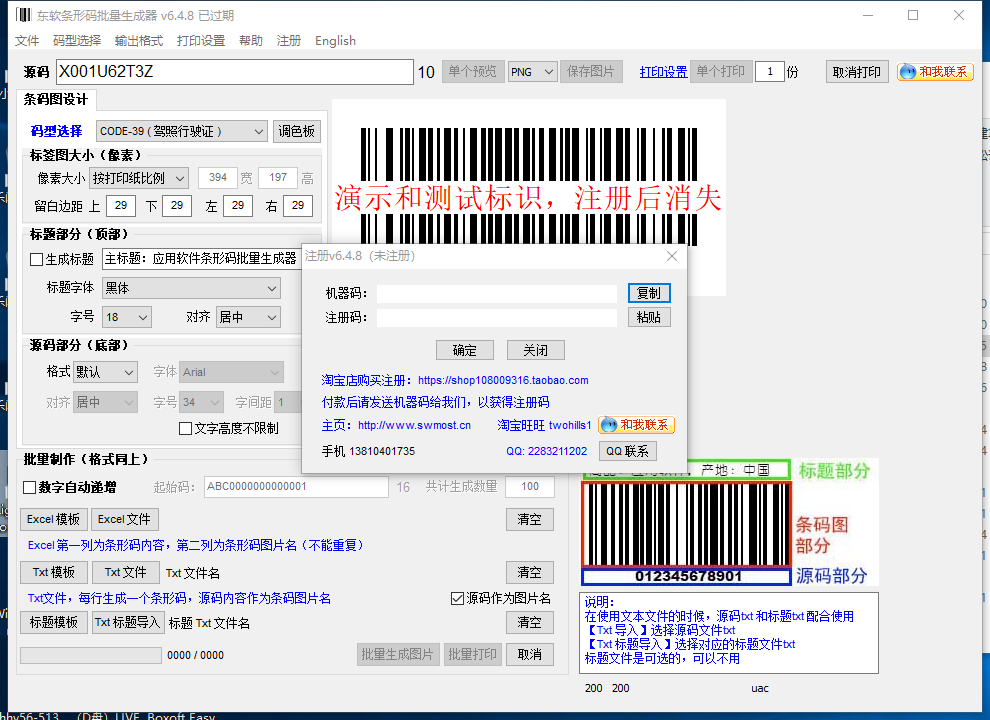The height and width of the screenshot is (720, 990).
Task: Click the 和我联系 icon button in registration dialog
Action: pyautogui.click(x=636, y=425)
